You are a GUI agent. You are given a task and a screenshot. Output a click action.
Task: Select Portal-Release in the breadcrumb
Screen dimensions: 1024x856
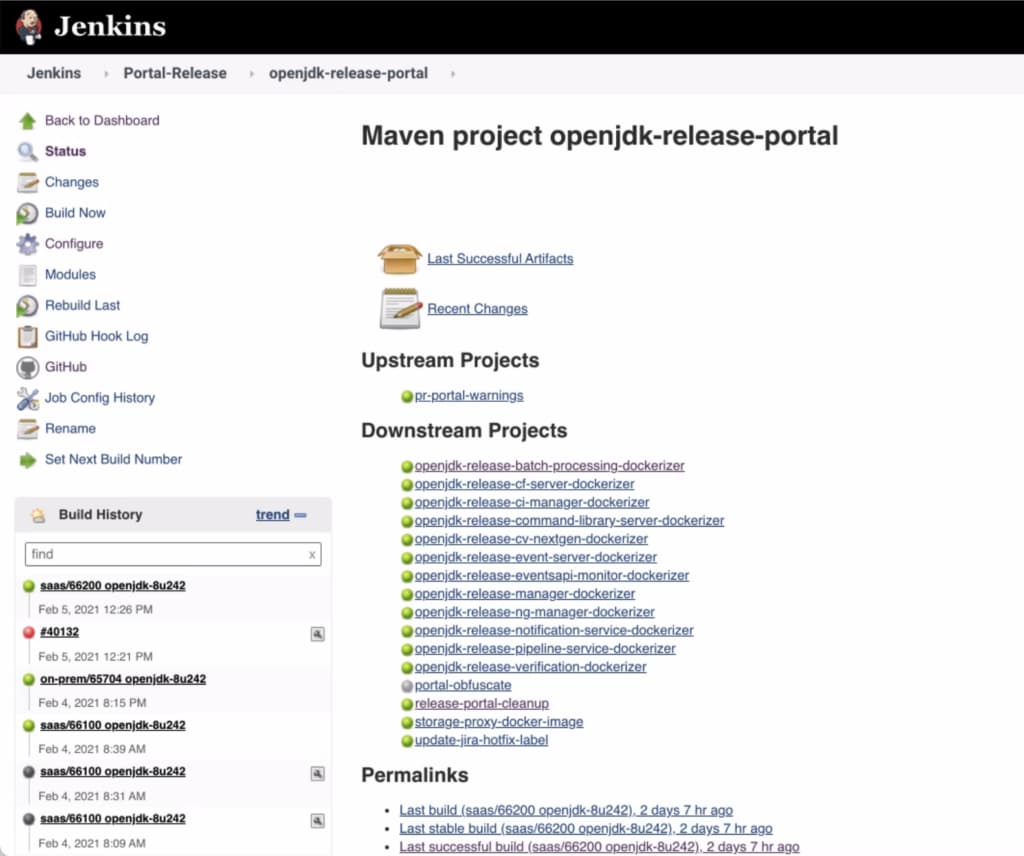174,73
